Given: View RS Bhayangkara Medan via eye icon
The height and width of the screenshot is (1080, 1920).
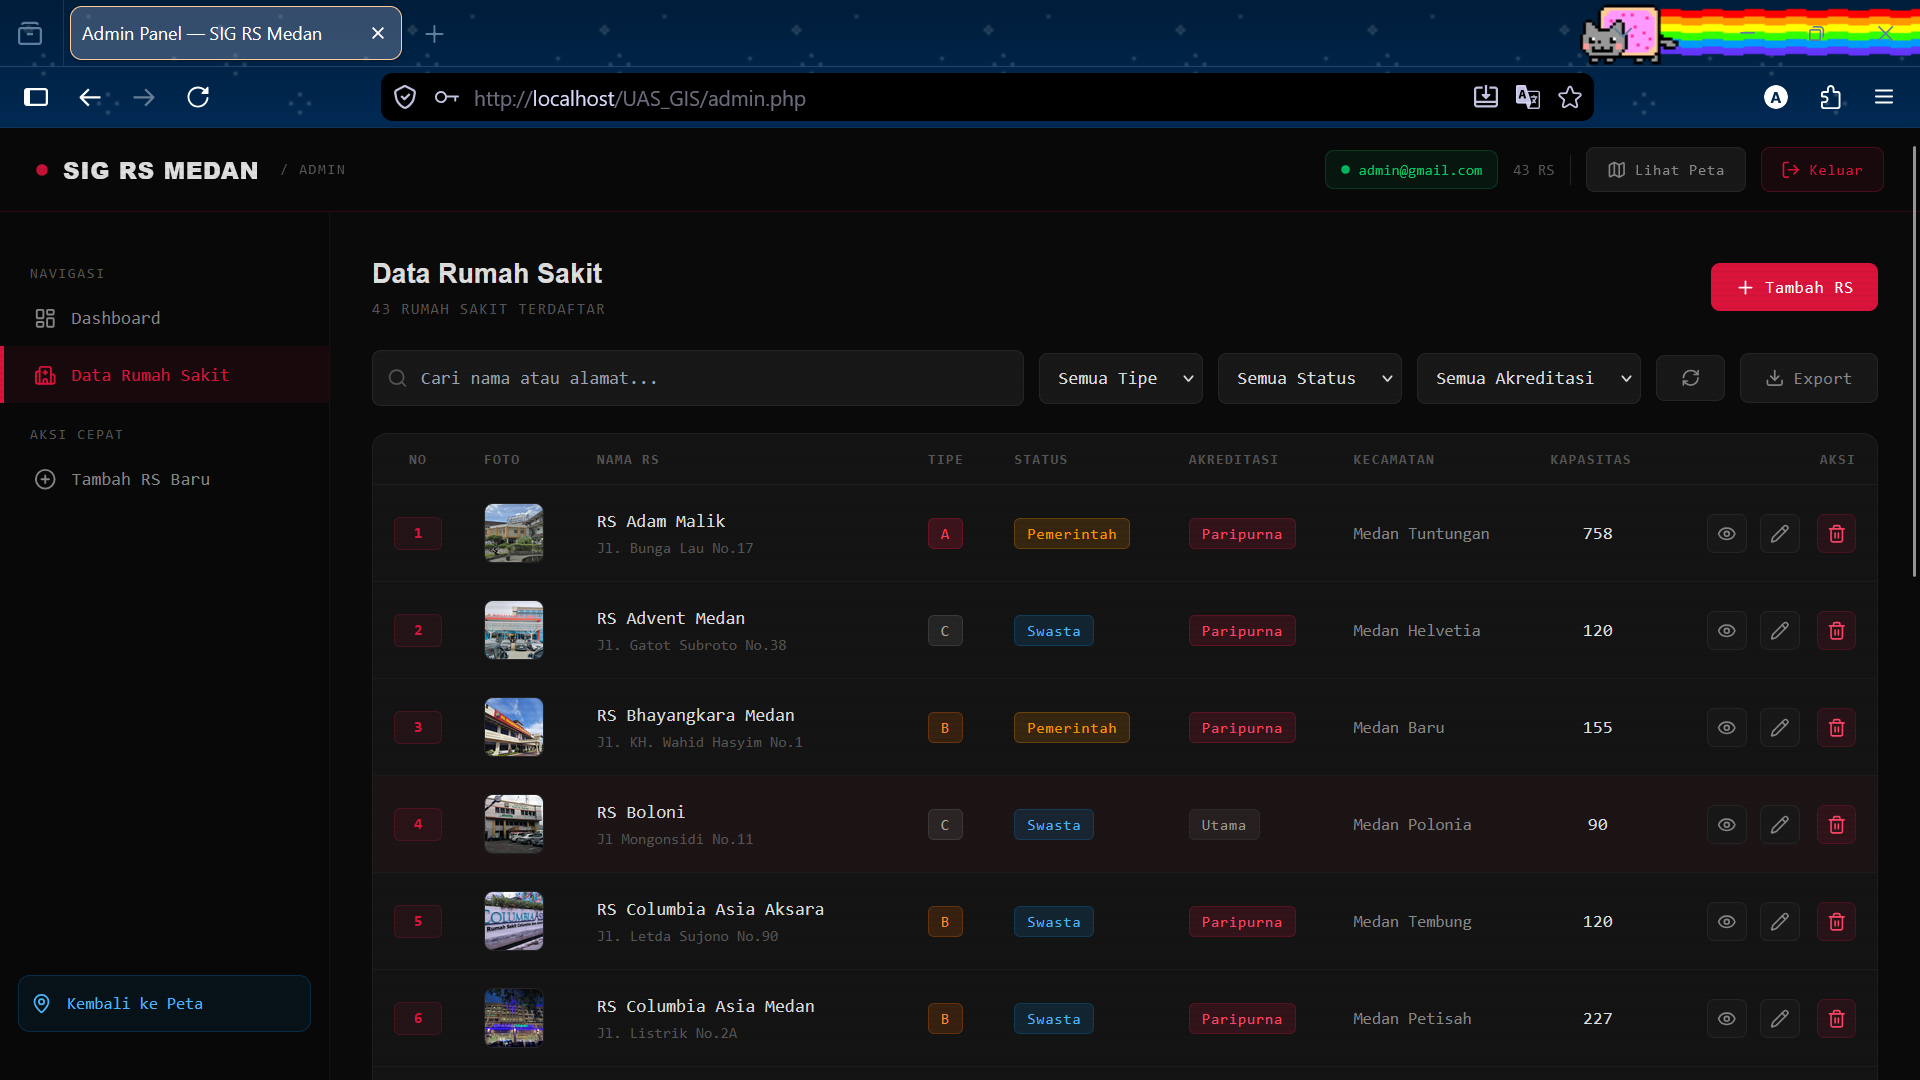Looking at the screenshot, I should pyautogui.click(x=1726, y=728).
